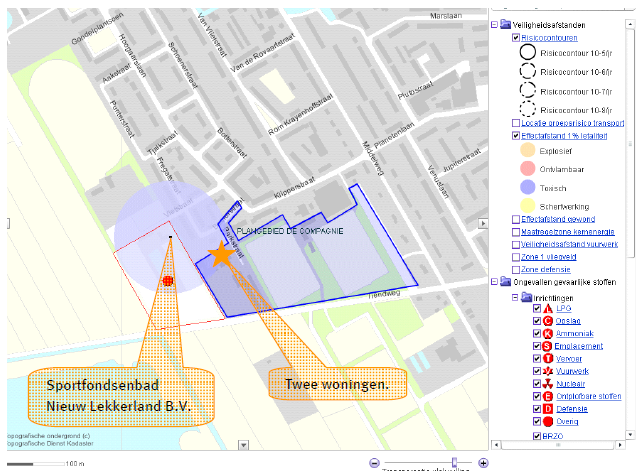Click the Scherfwerking yellow color swatch
The image size is (641, 471).
(x=527, y=206)
